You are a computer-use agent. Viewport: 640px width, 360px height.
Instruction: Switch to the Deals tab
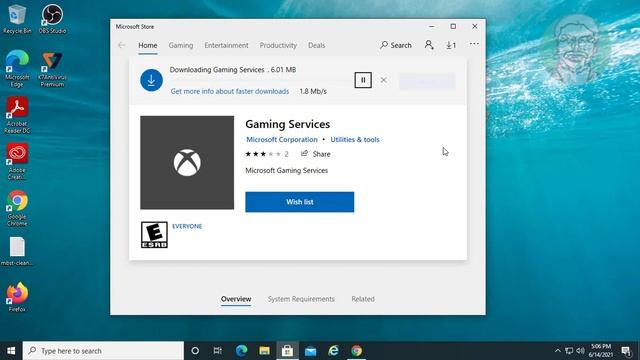(316, 45)
